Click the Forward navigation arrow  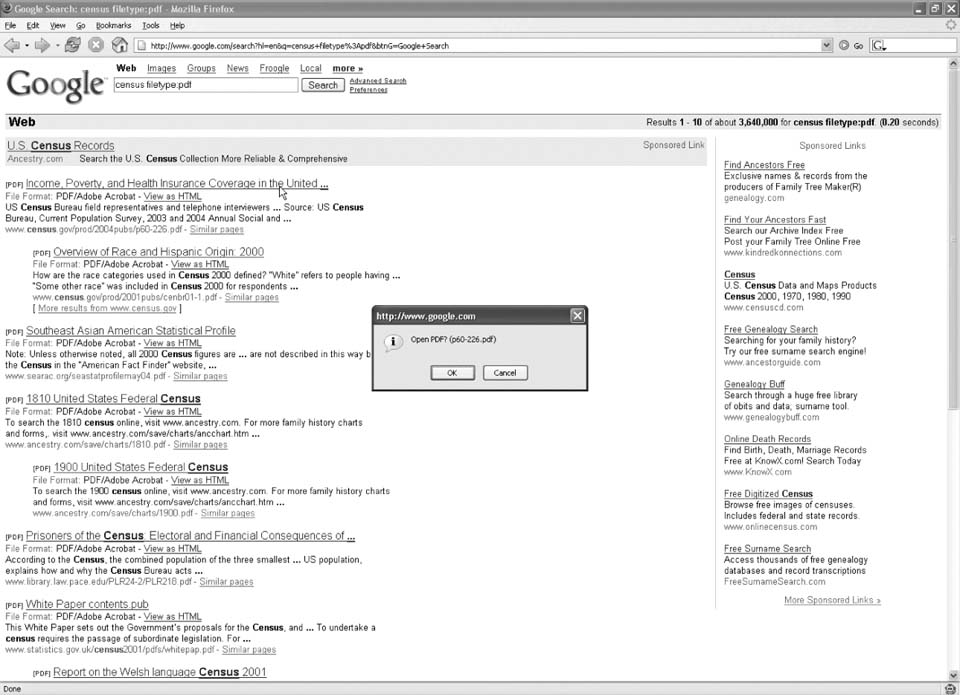(41, 45)
